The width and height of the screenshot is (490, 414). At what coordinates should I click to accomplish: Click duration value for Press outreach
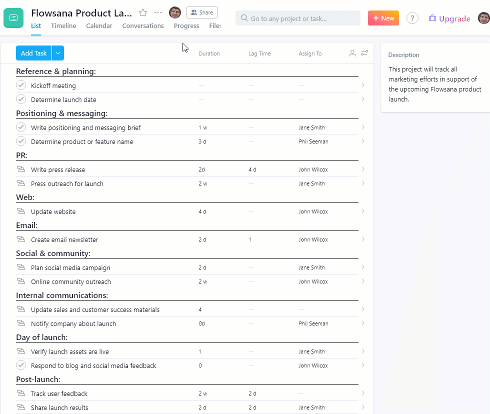coord(203,183)
